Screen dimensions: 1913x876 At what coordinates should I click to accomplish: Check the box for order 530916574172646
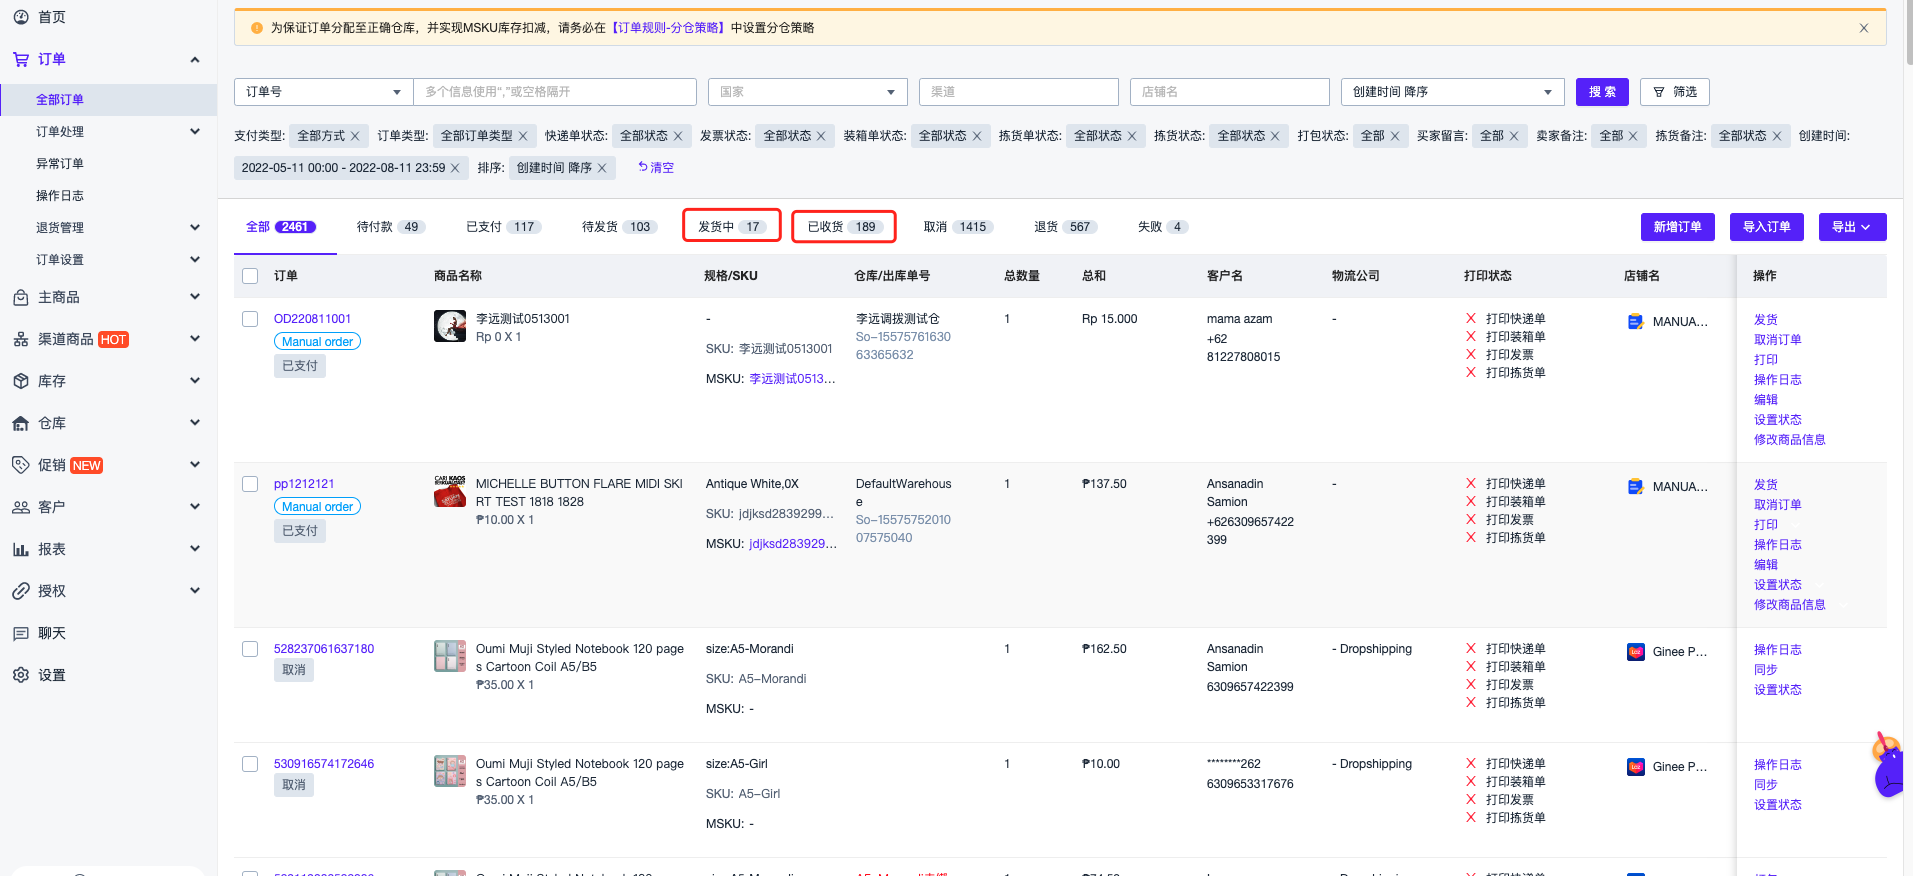[x=250, y=764]
